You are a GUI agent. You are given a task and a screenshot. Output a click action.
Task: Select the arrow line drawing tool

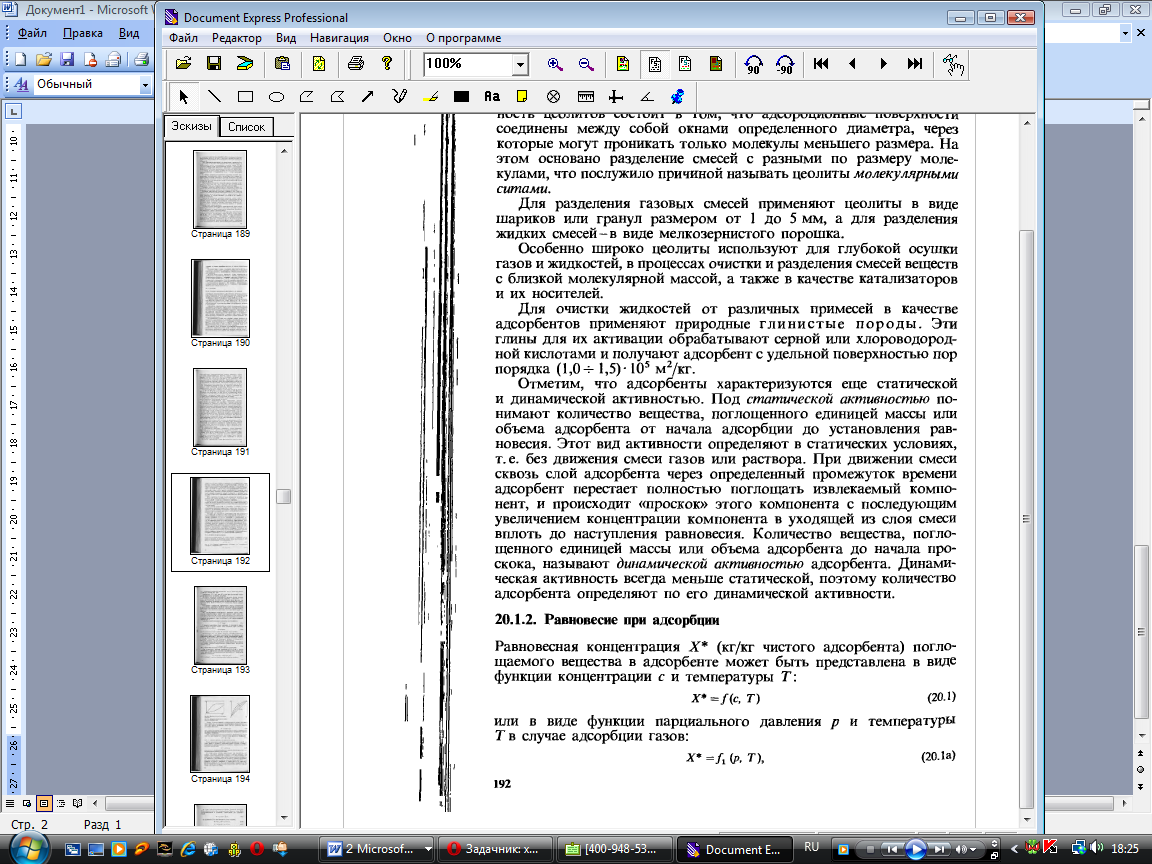tap(367, 96)
